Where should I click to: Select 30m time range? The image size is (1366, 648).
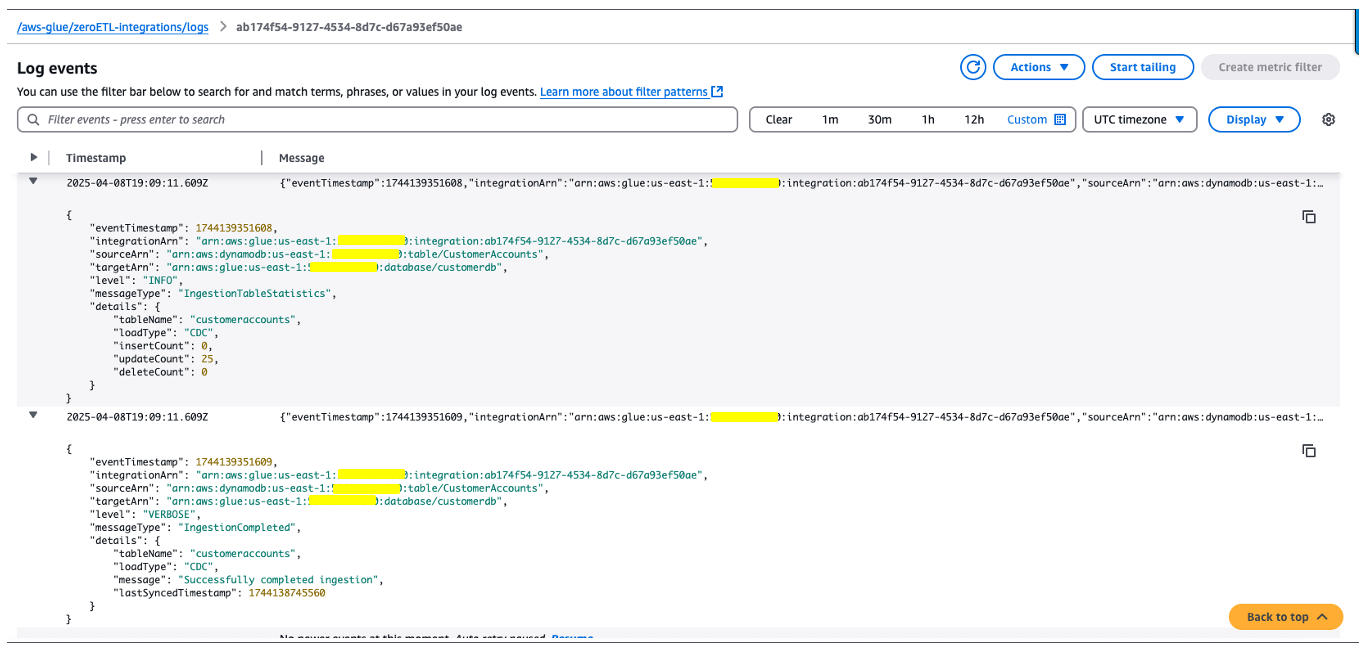(x=880, y=119)
